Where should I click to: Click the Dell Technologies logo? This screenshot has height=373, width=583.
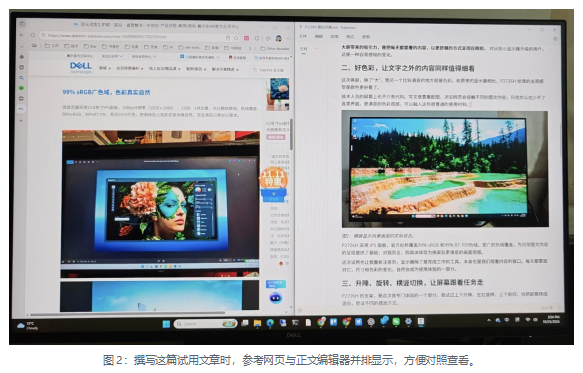pos(81,68)
